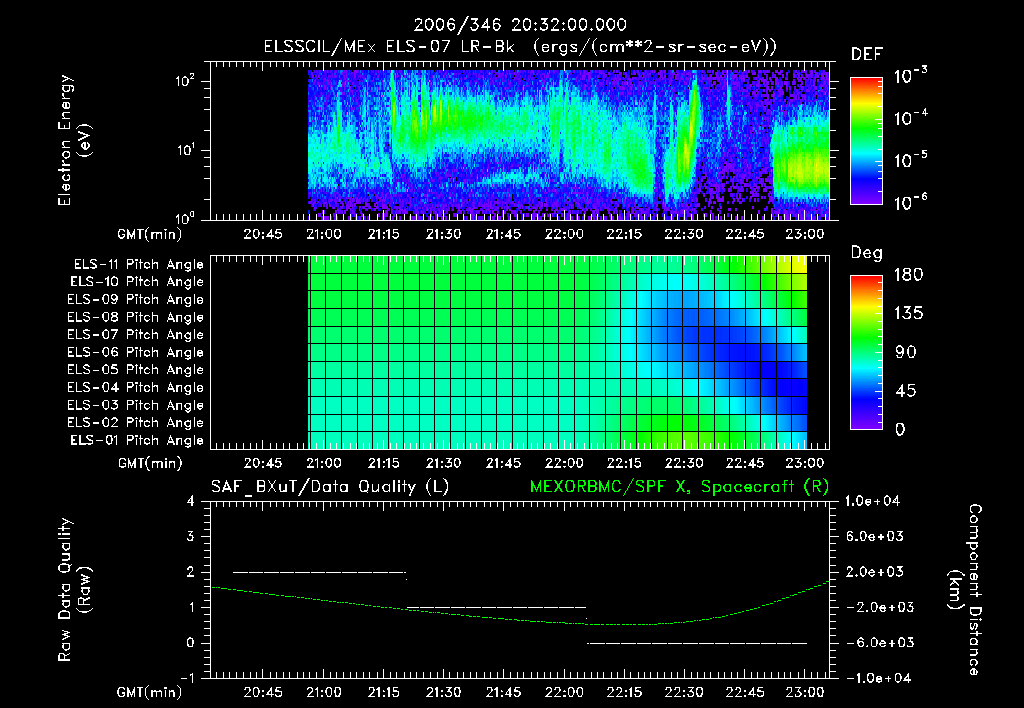Click 23:00 under the pitch angle panel
This screenshot has height=708, width=1024.
[805, 463]
